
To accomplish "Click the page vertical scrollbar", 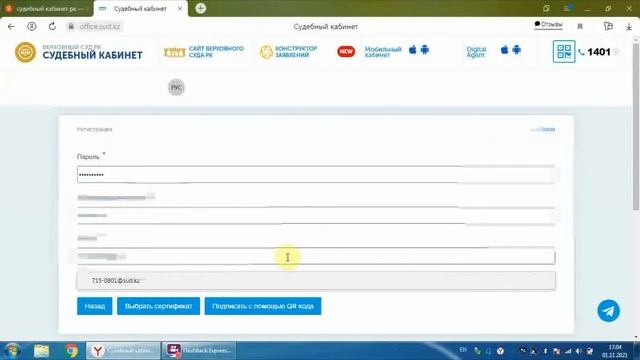I will click(x=636, y=127).
